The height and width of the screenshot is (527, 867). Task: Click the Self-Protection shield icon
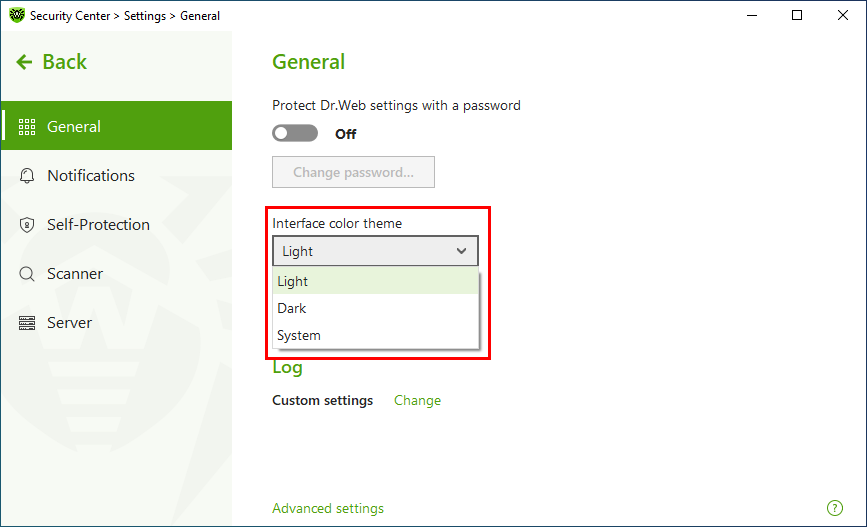point(27,225)
